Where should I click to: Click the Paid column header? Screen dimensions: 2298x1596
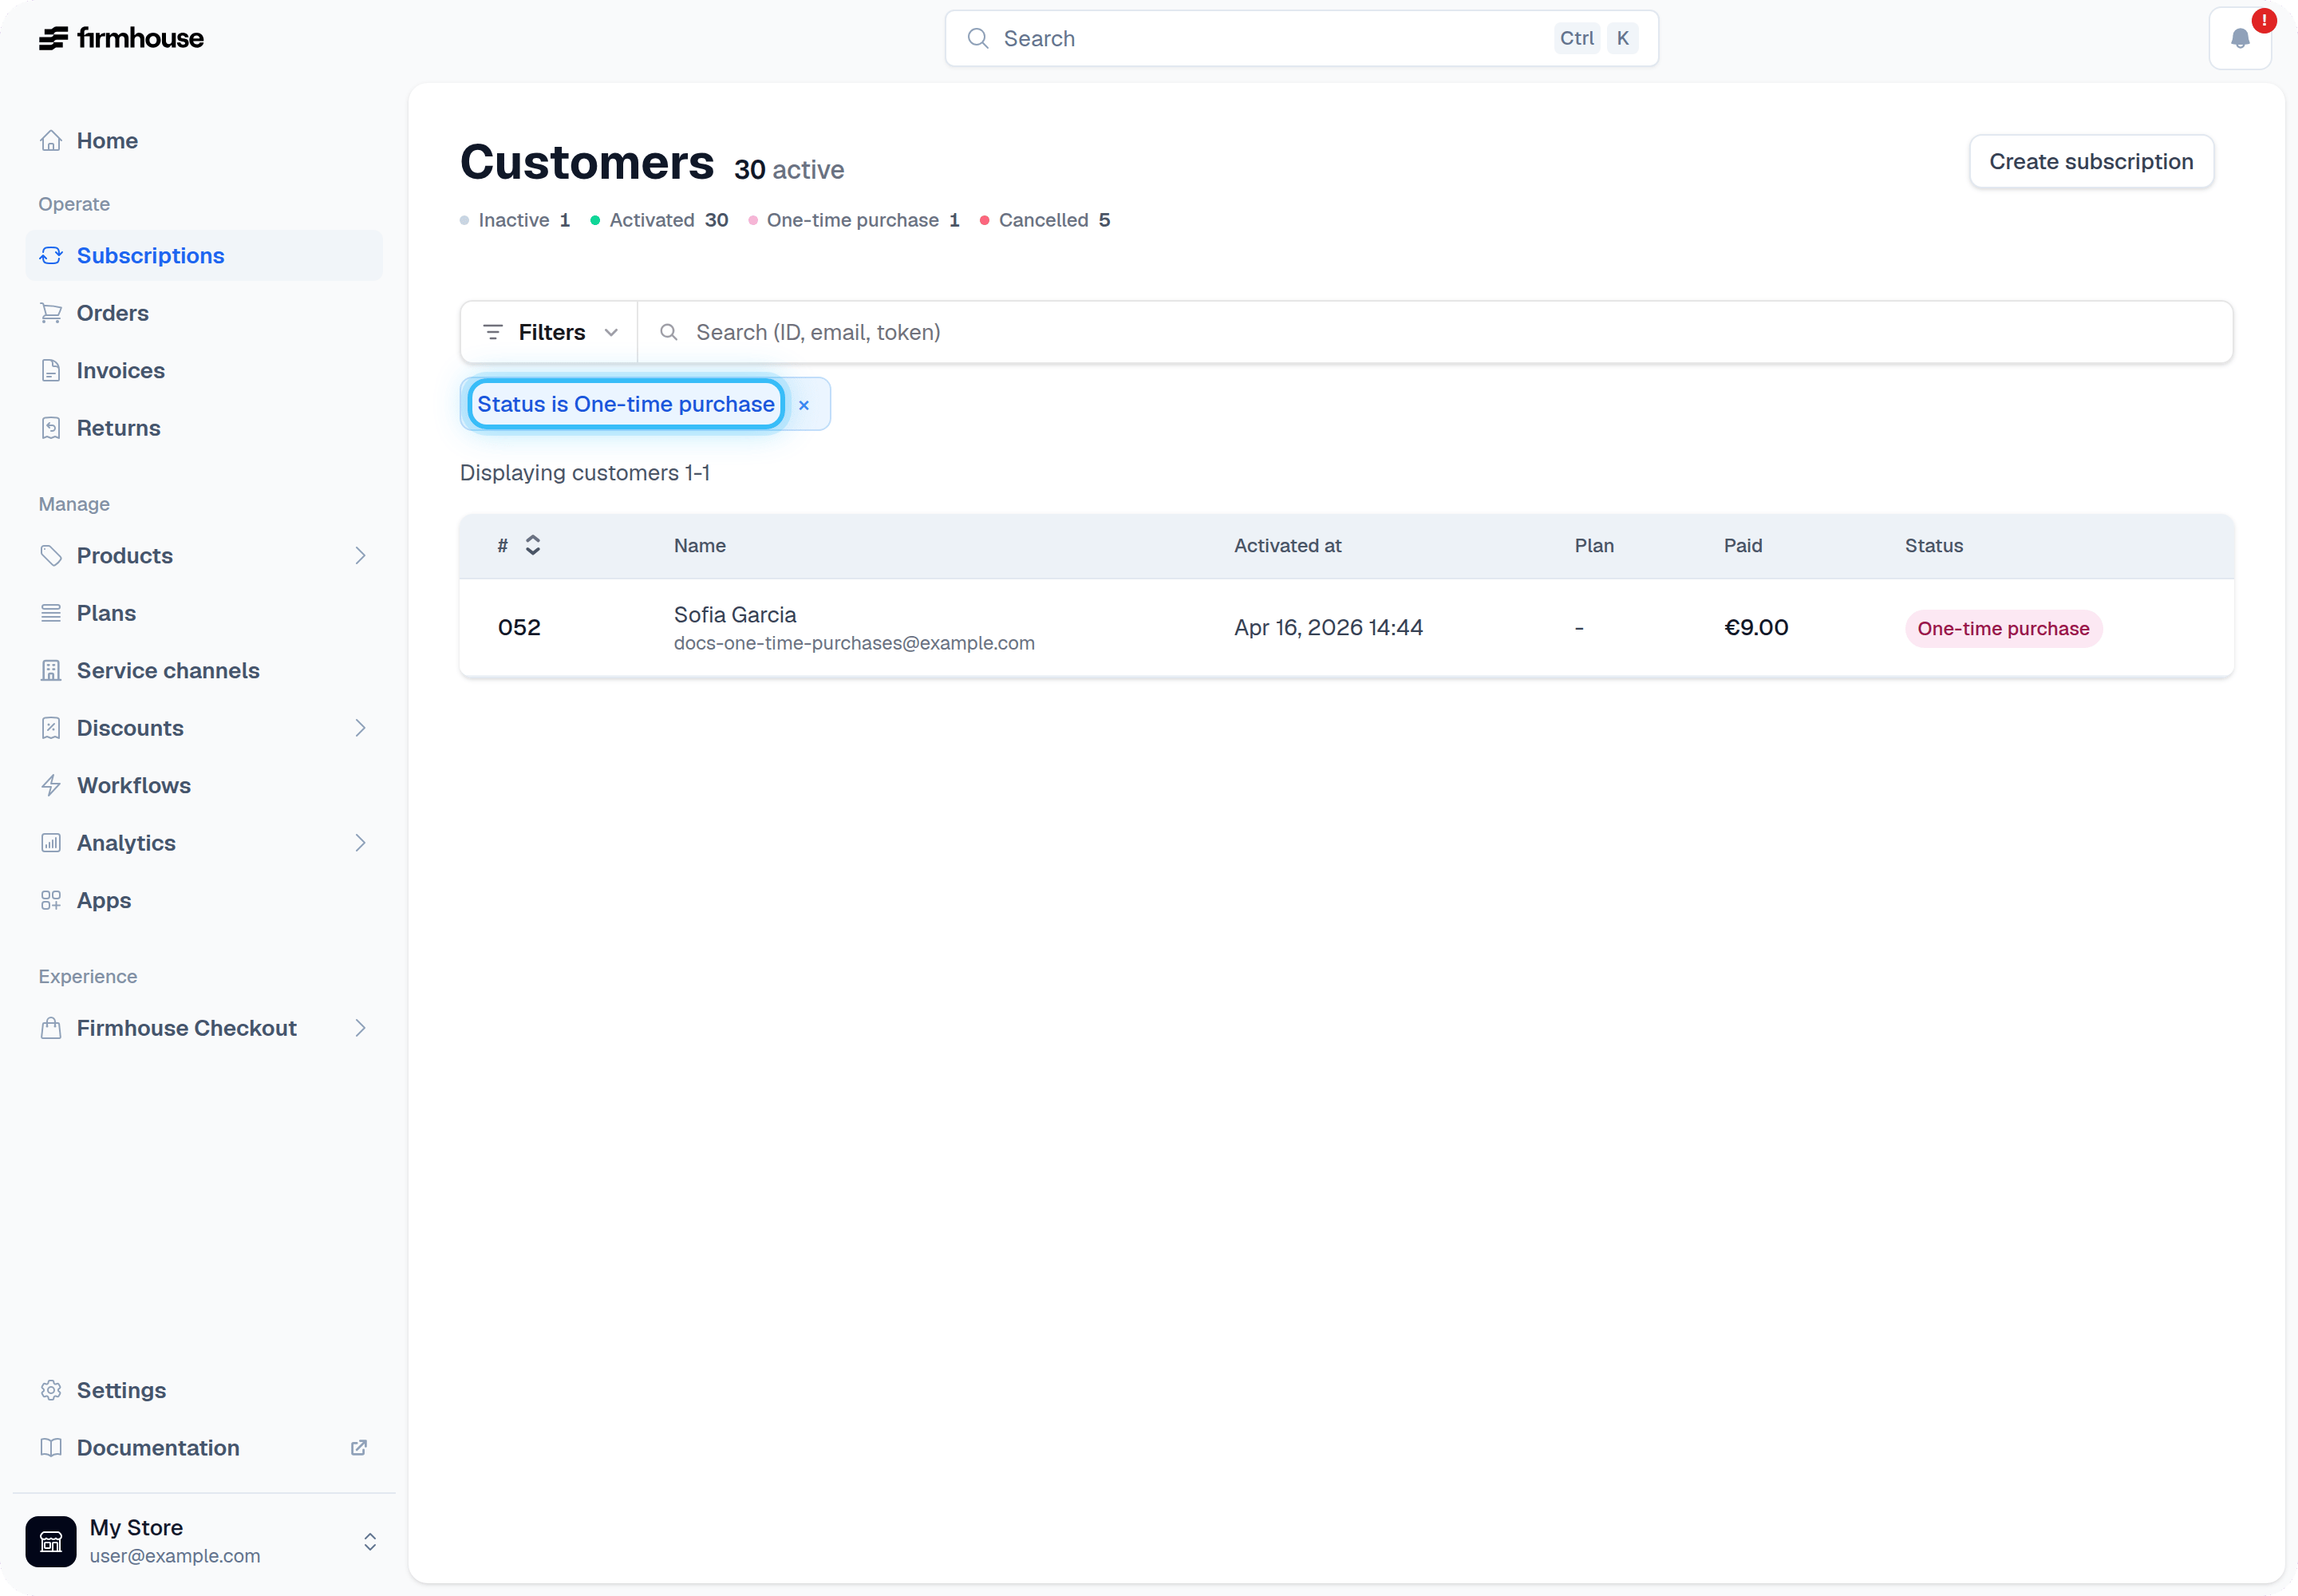point(1743,546)
